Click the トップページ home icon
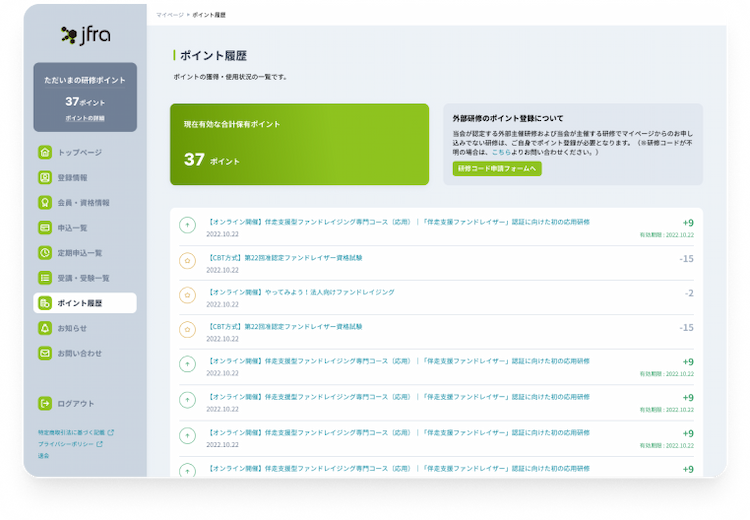The width and height of the screenshot is (750, 520). (x=45, y=153)
